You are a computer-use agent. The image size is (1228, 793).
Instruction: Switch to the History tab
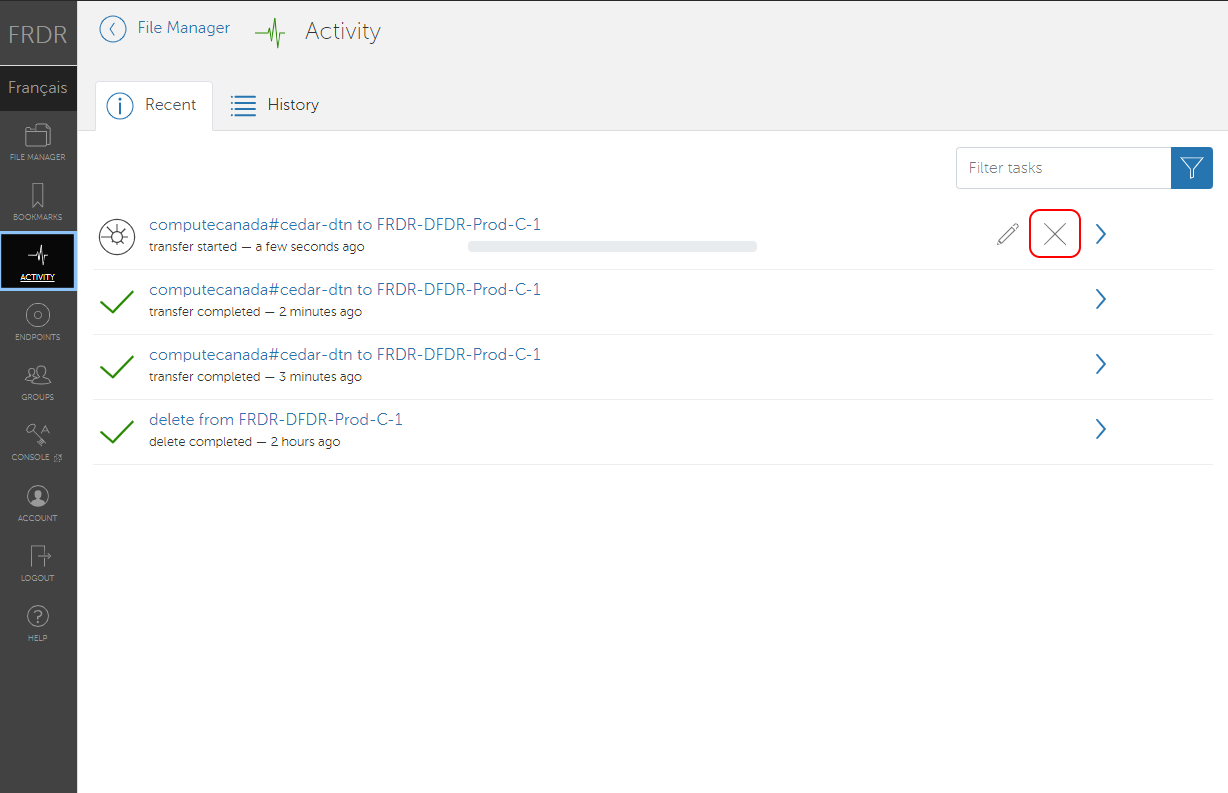[x=275, y=105]
